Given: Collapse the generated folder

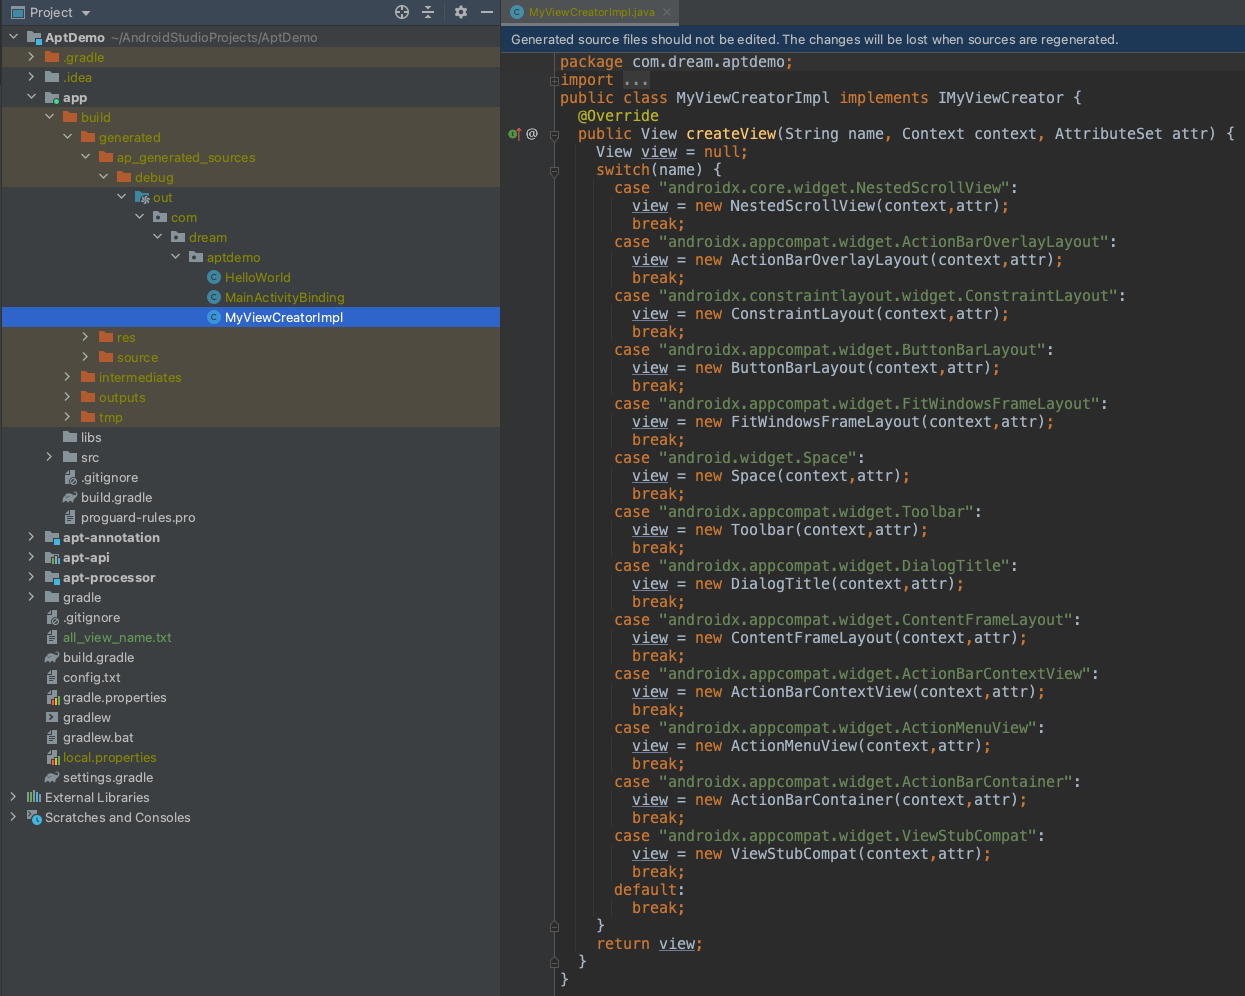Looking at the screenshot, I should 67,137.
